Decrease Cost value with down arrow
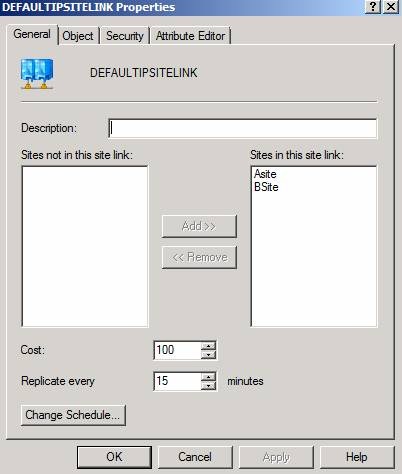Screen dimensions: 402x474 209,354
